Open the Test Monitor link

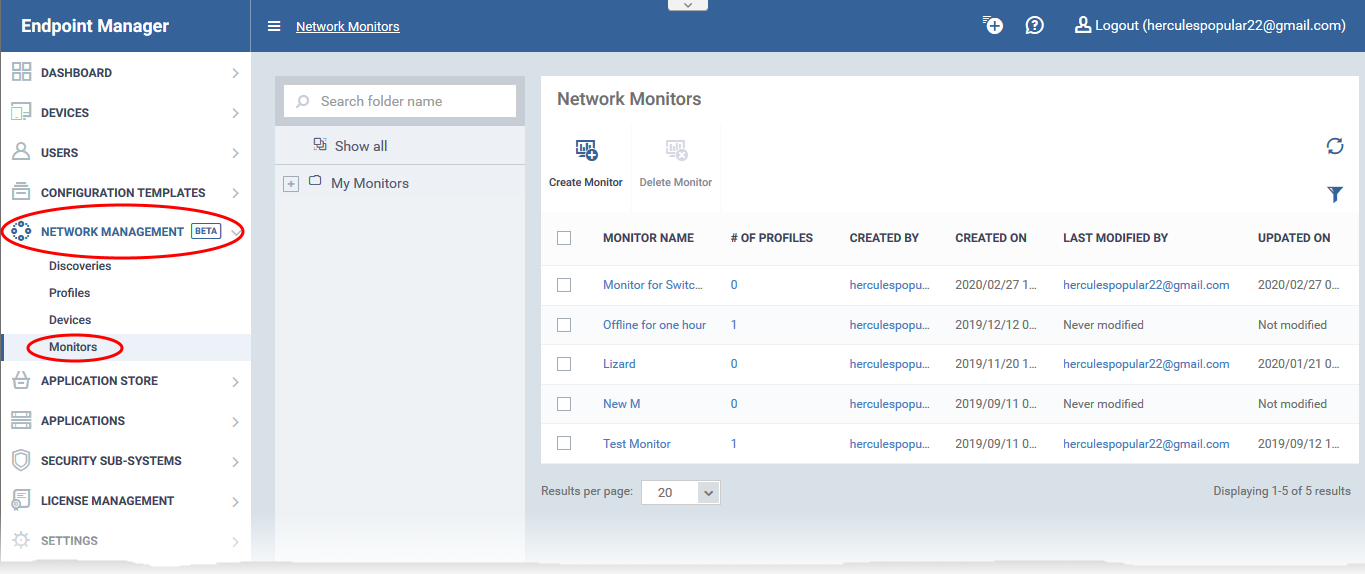pos(637,443)
